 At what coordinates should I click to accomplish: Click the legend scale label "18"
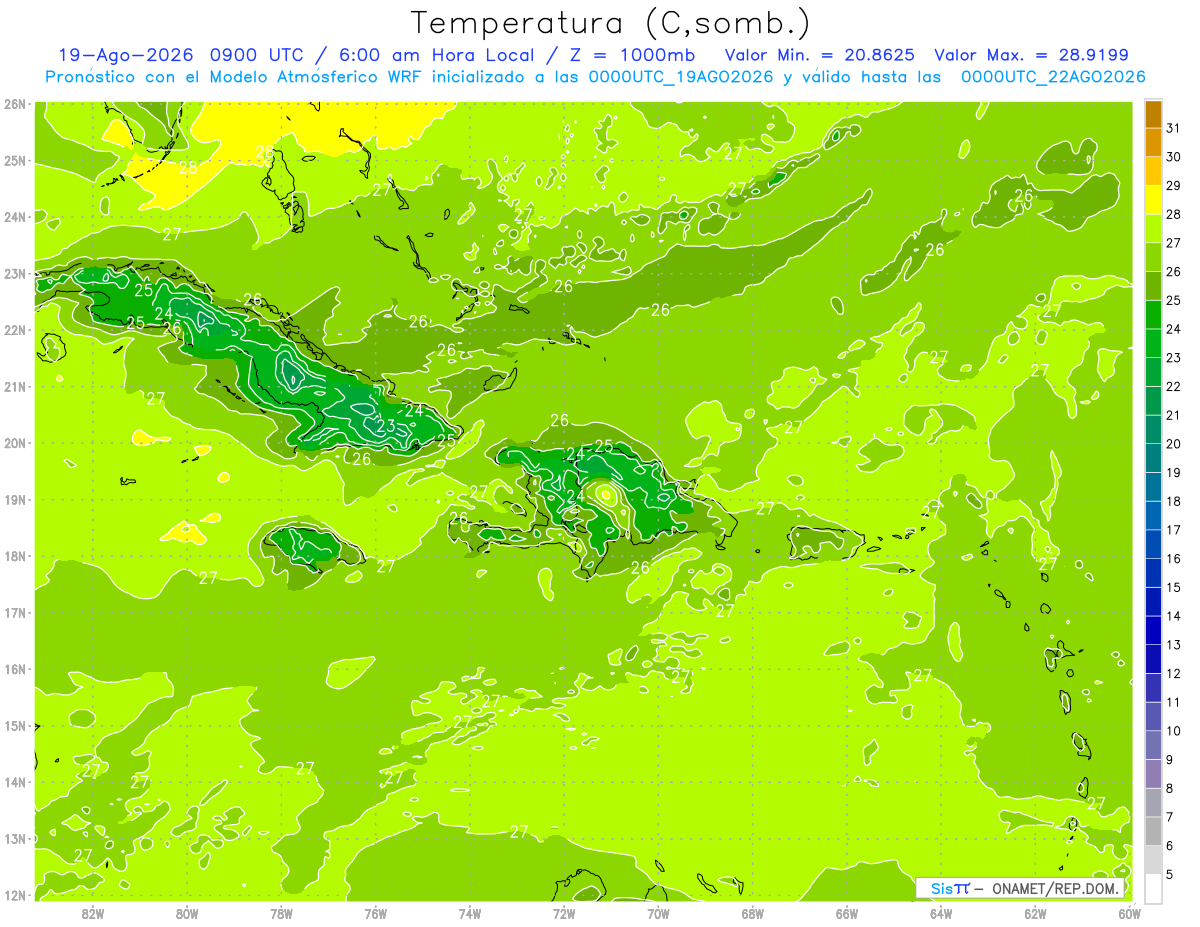pyautogui.click(x=1174, y=501)
